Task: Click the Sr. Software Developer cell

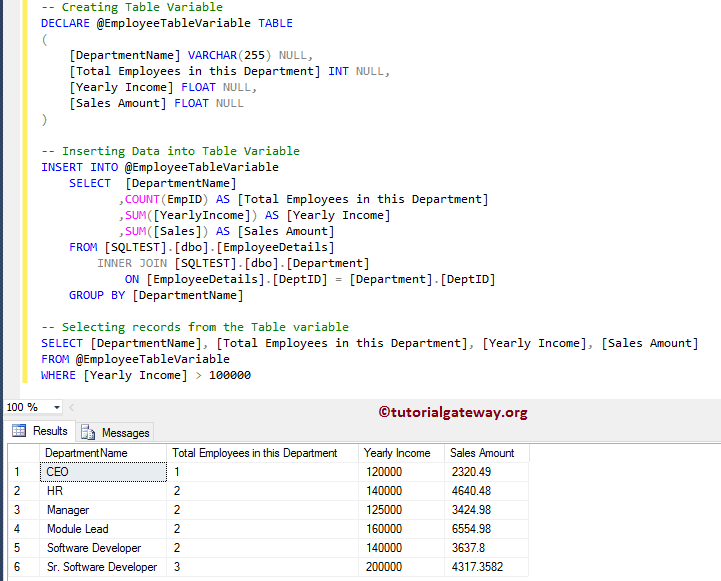Action: click(x=103, y=567)
